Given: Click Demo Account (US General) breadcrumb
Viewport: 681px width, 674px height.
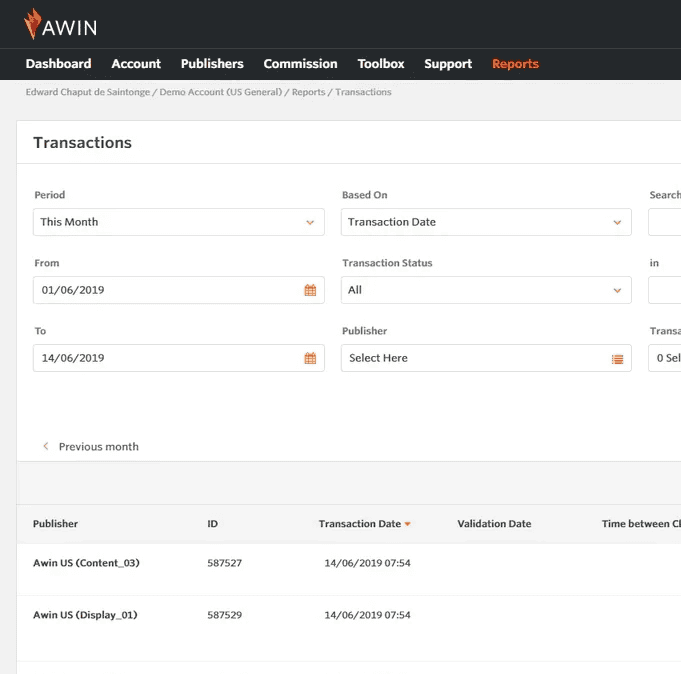Looking at the screenshot, I should 221,92.
